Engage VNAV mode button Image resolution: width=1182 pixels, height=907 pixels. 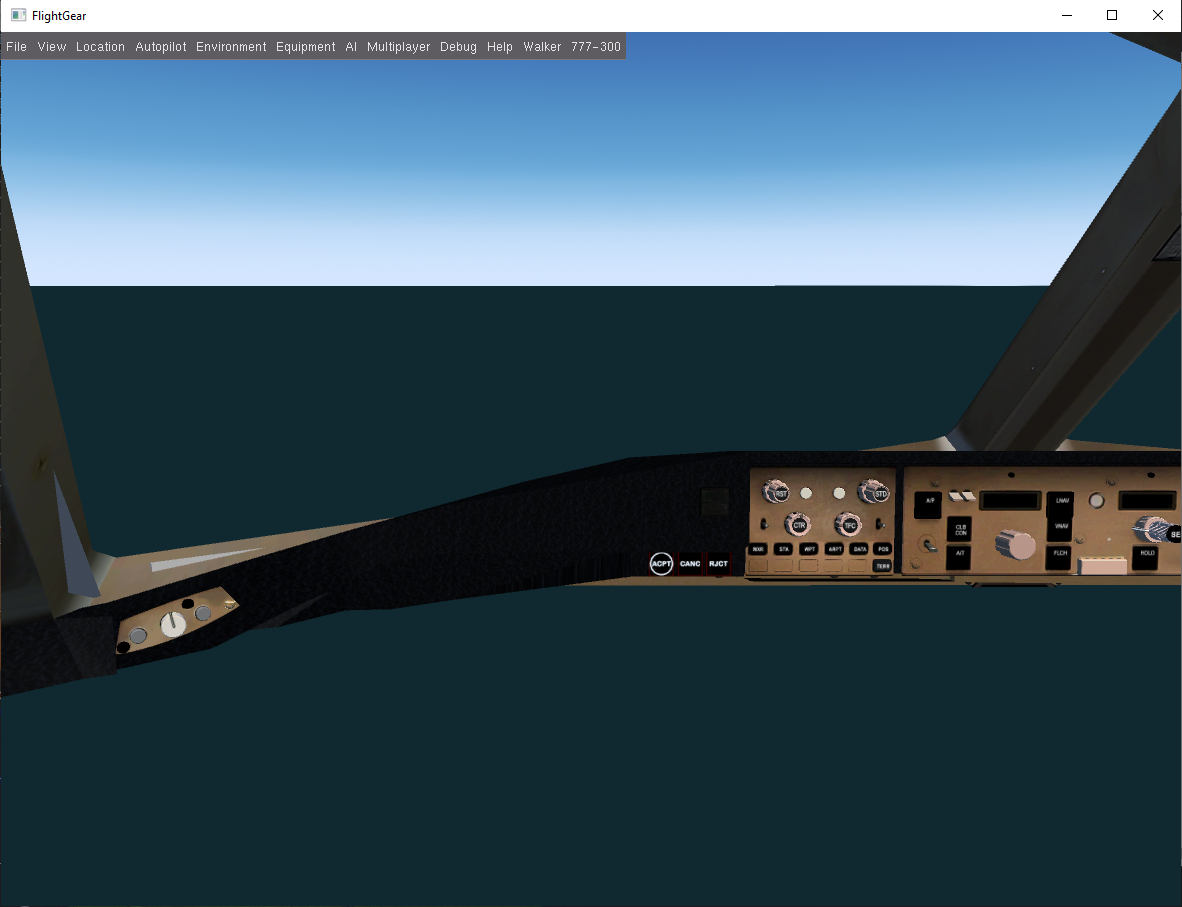[1061, 528]
